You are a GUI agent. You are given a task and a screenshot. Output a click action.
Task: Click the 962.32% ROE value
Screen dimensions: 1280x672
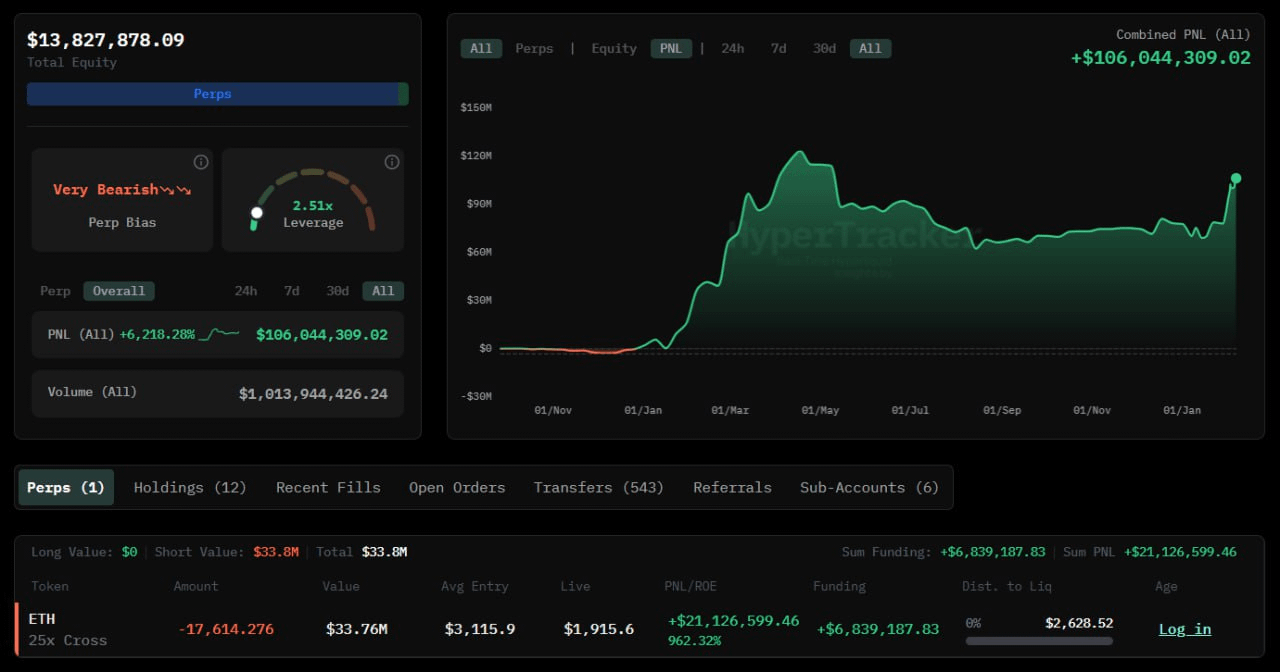(x=694, y=641)
